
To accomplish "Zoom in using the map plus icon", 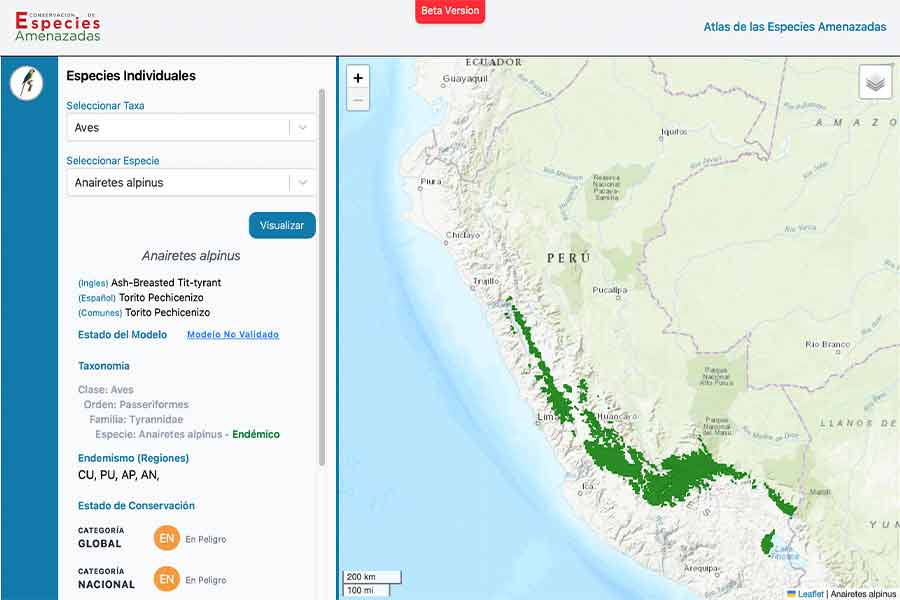I will point(357,76).
